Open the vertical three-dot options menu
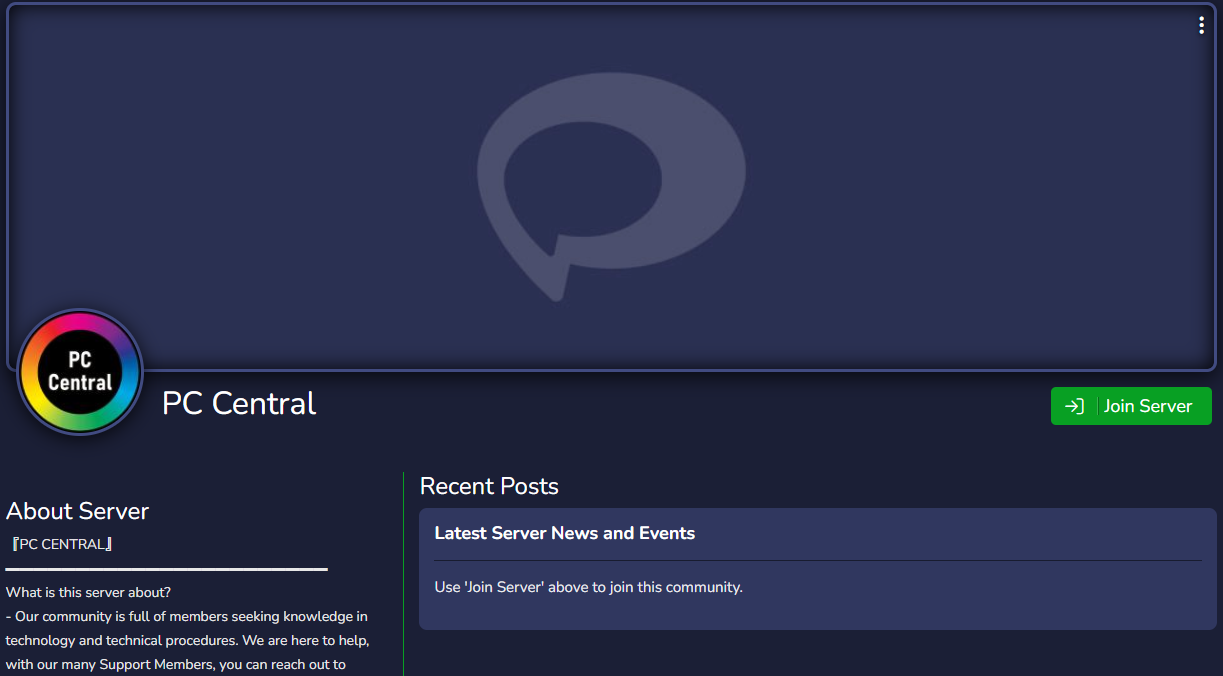 pos(1201,25)
